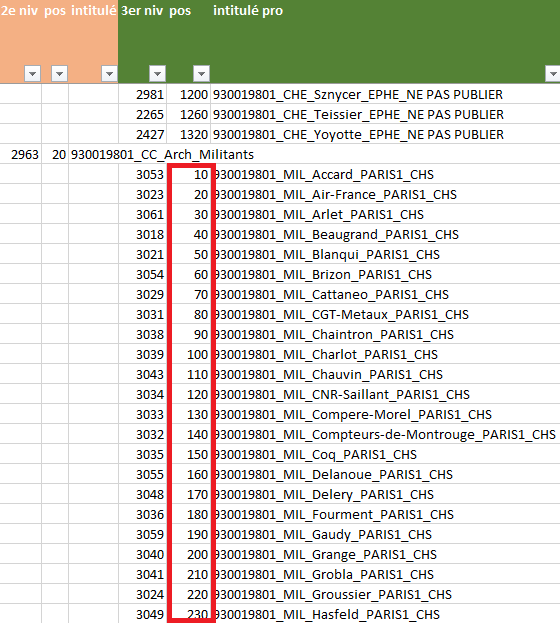Click the MIL_Accard_PARIS1_CHS cell
Viewport: 560px width, 623px height.
(x=385, y=174)
